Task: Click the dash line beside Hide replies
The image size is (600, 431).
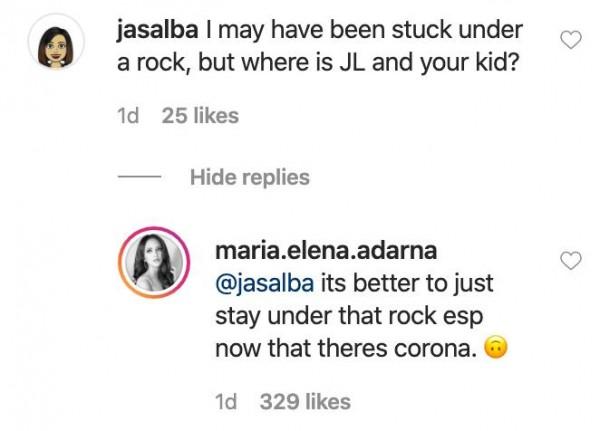Action: coord(138,178)
